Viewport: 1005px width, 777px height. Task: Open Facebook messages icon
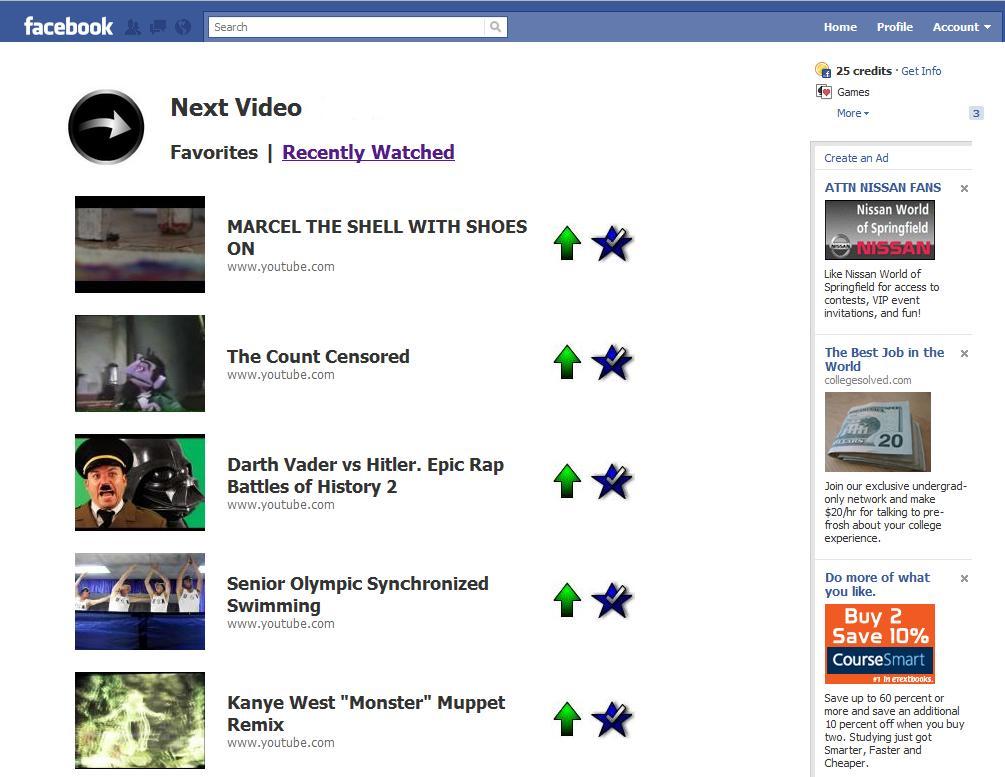[158, 27]
